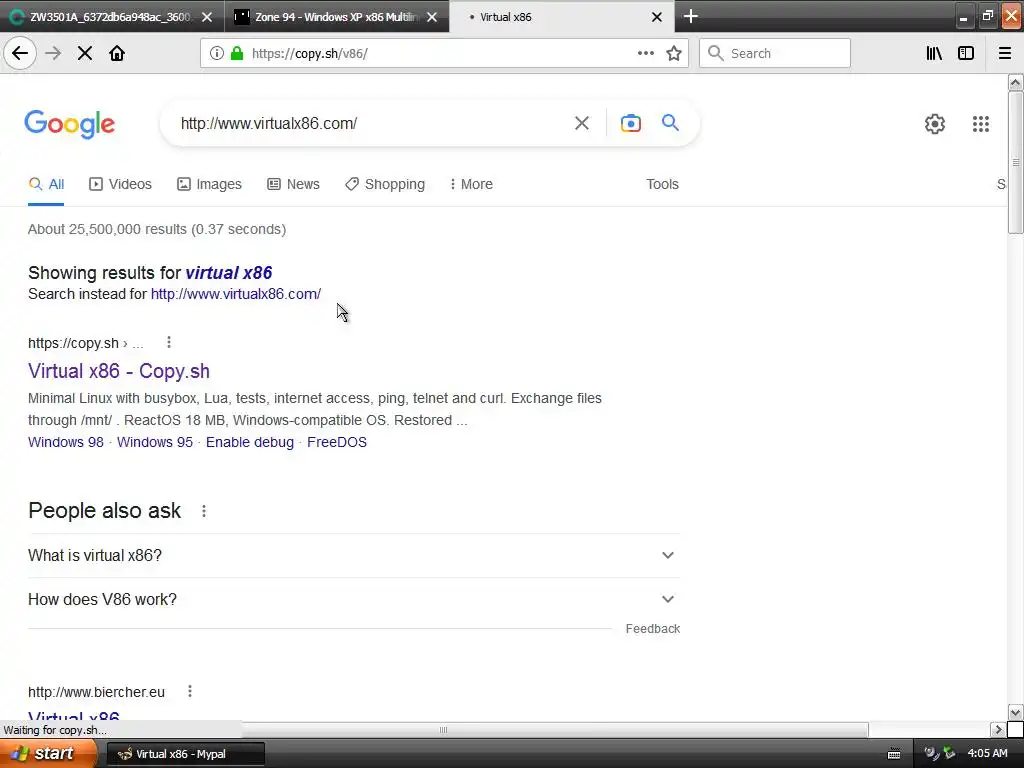Expand 'How does V86 work?' question
This screenshot has width=1024, height=768.
coord(353,599)
